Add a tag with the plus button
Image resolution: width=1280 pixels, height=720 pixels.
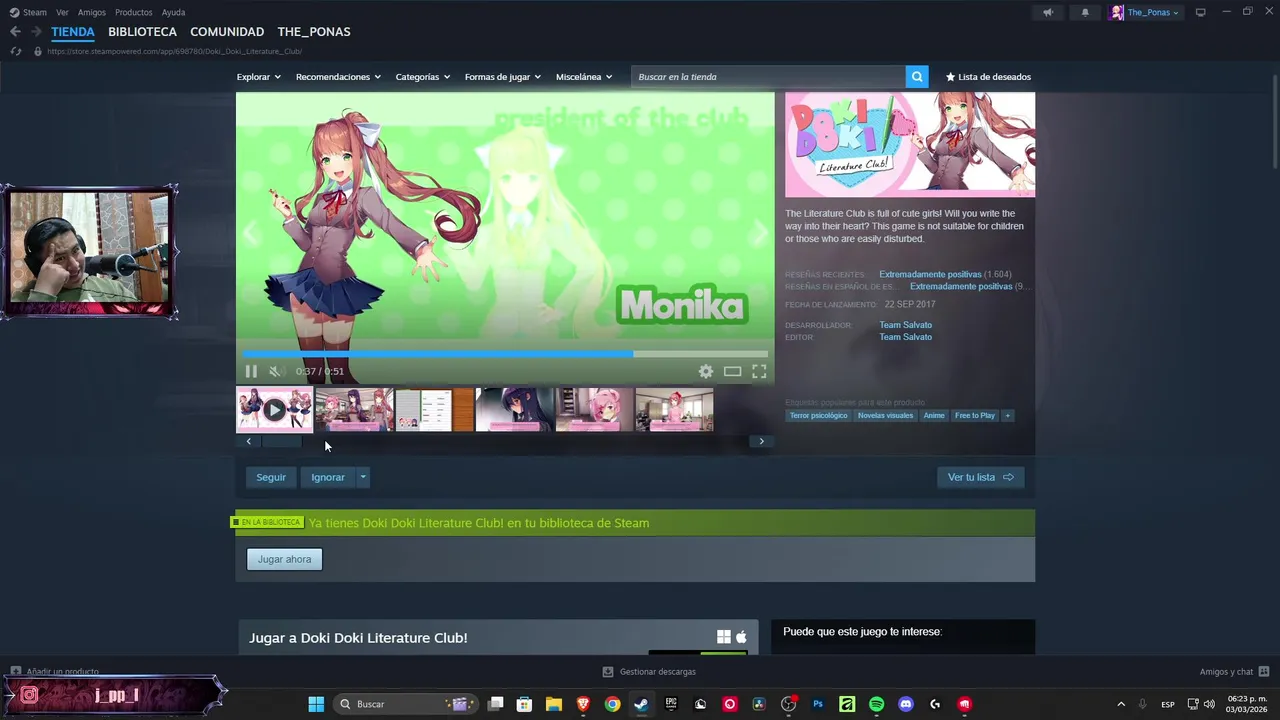tap(1008, 415)
